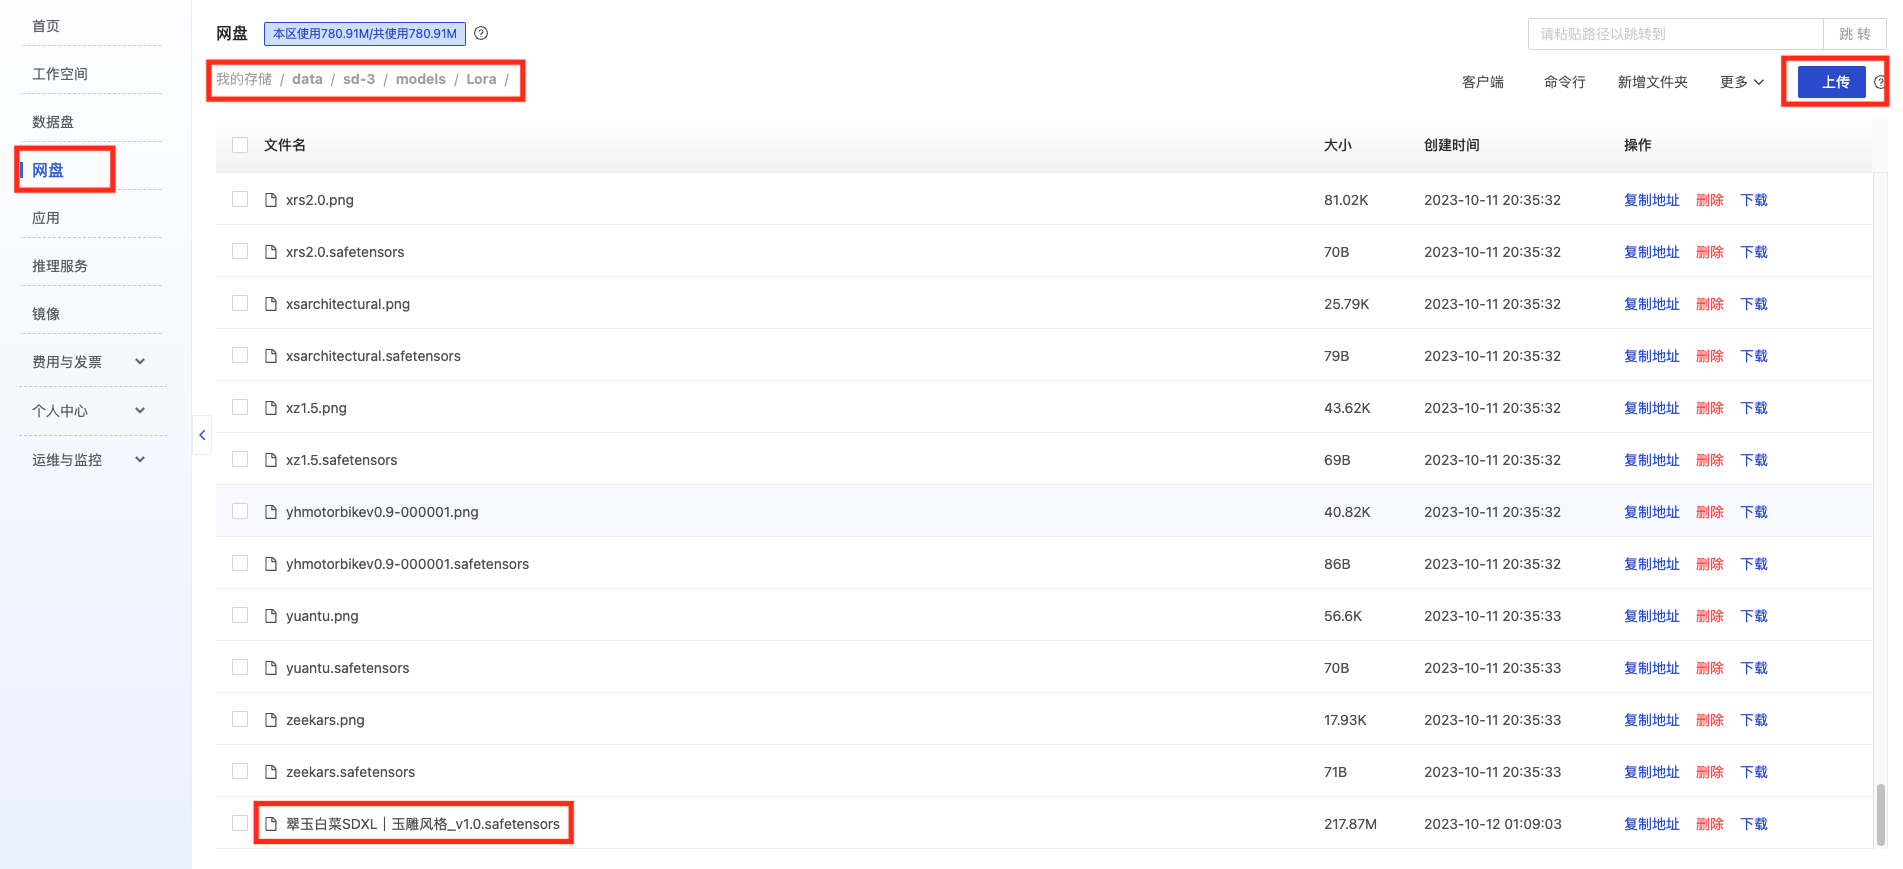Open 镜像 in the sidebar
Image resolution: width=1903 pixels, height=869 pixels.
pos(46,314)
